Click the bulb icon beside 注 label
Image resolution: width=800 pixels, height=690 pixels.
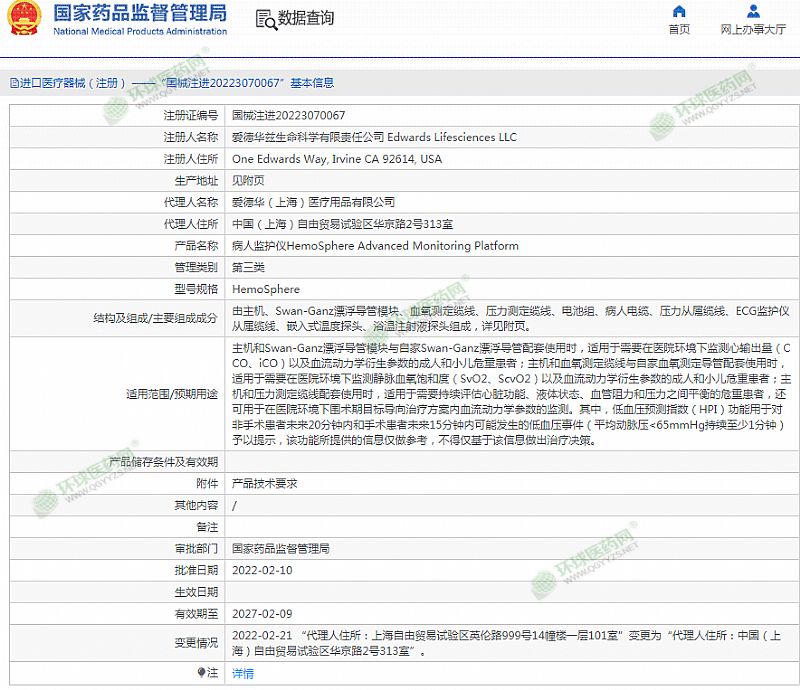[x=202, y=673]
